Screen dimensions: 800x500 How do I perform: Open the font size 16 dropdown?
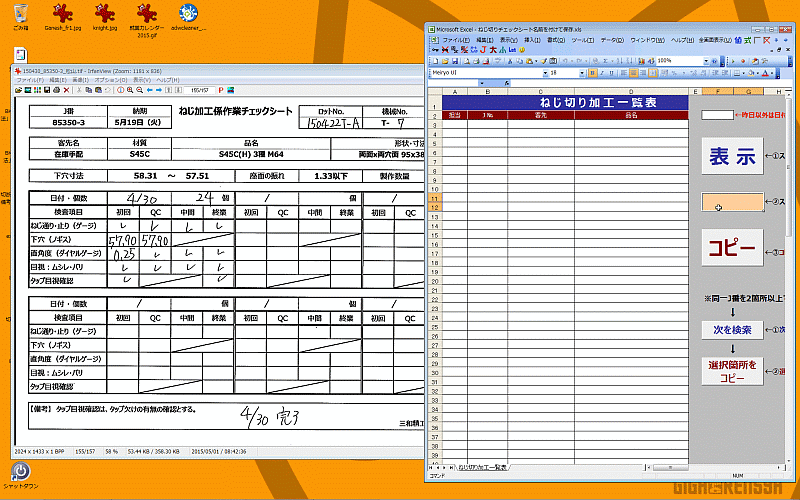(x=582, y=73)
